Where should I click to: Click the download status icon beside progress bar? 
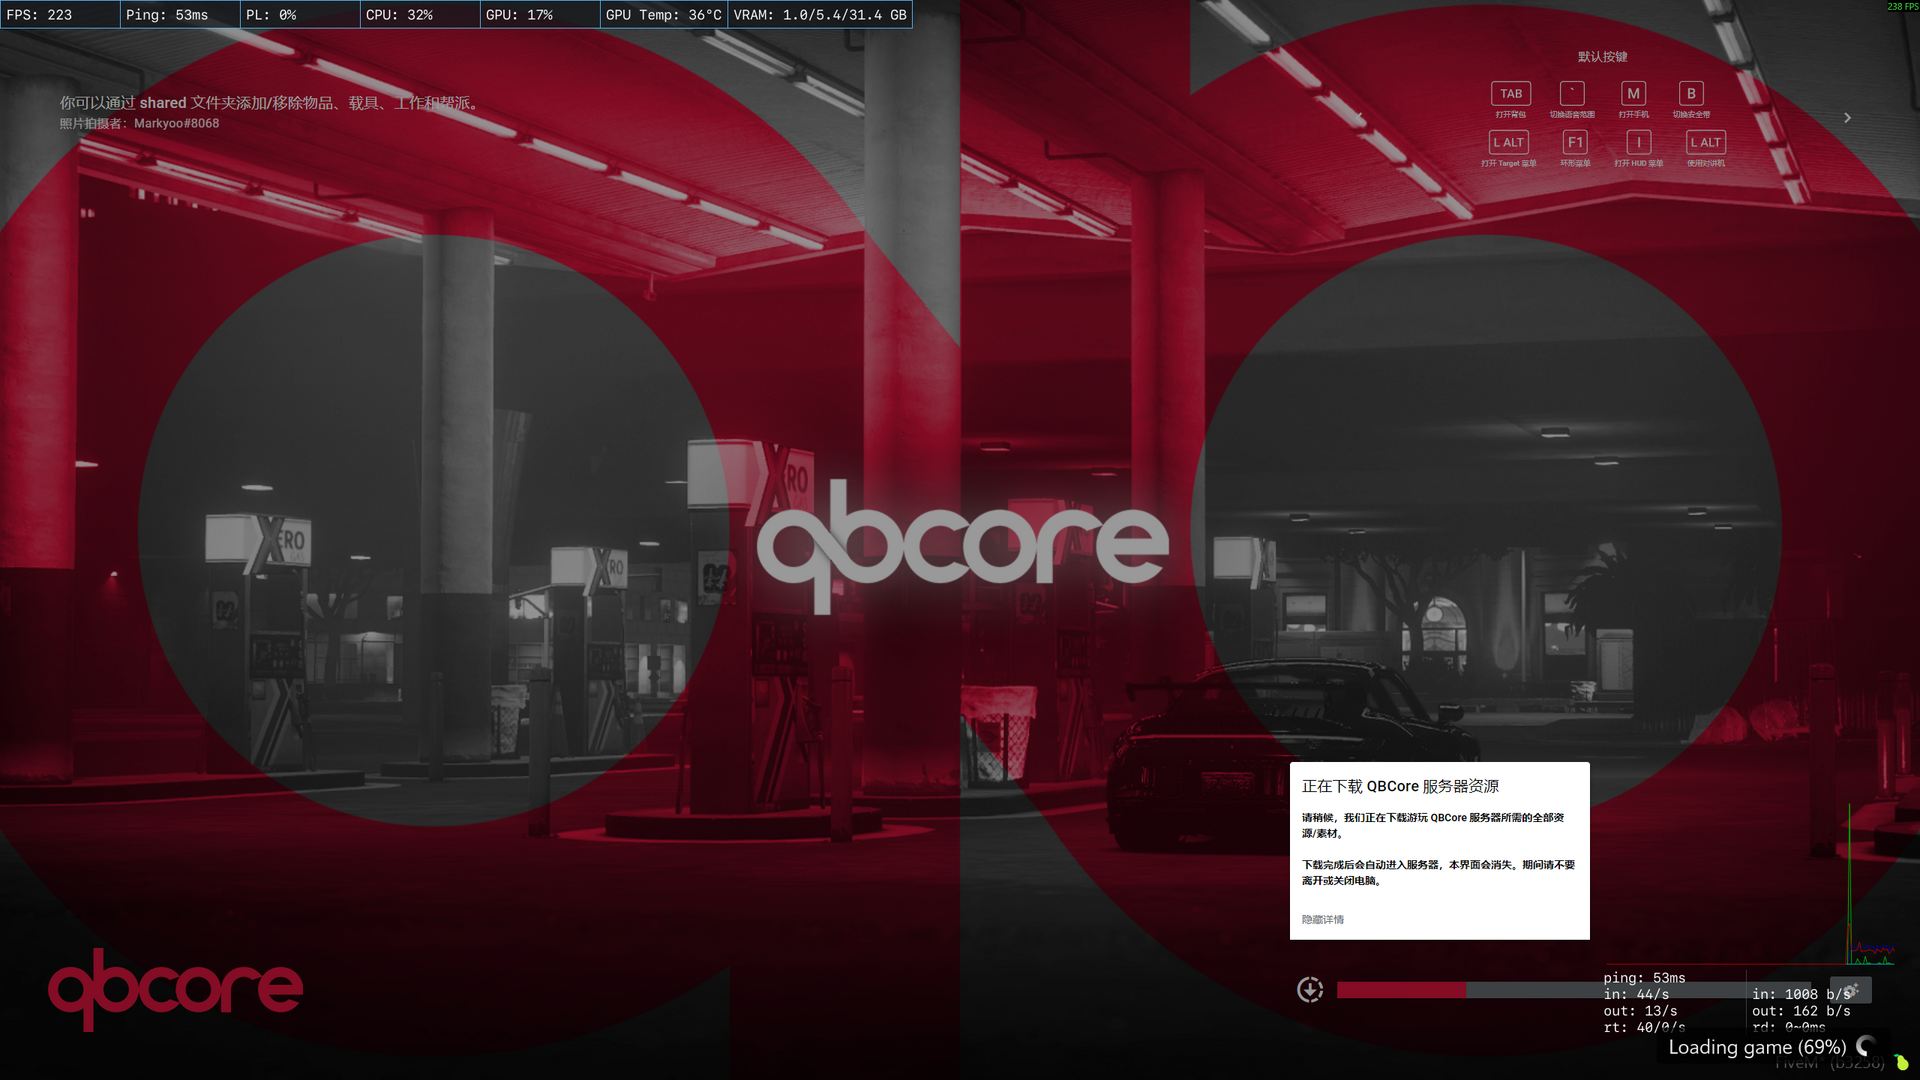click(1310, 990)
